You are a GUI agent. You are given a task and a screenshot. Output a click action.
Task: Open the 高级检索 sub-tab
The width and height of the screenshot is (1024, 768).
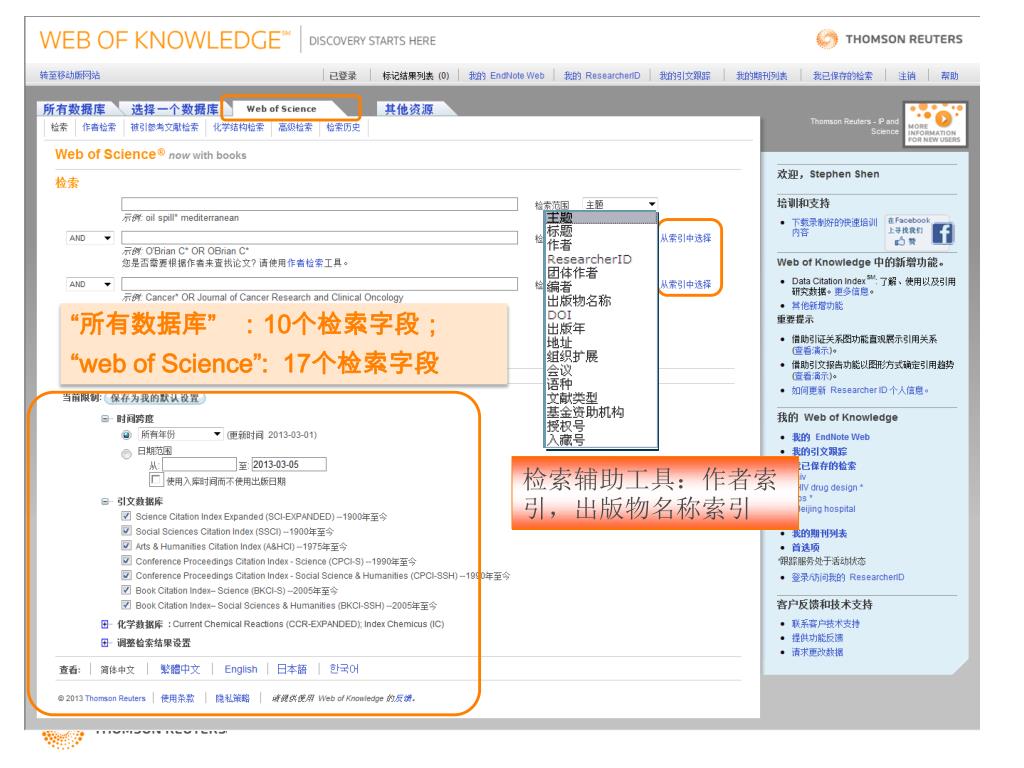(x=295, y=127)
